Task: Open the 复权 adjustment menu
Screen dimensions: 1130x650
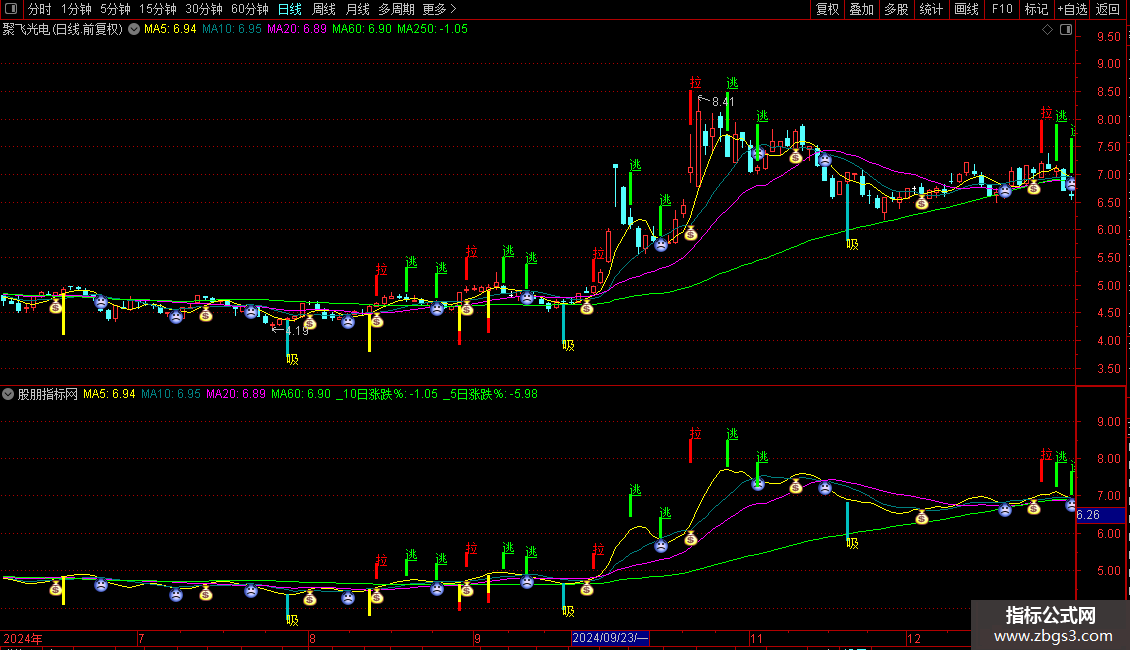Action: (x=827, y=9)
